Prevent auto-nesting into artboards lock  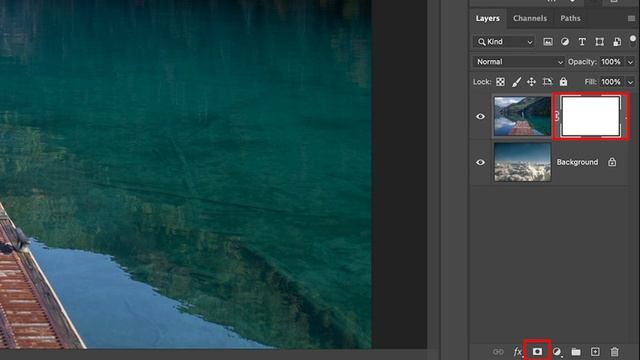pos(547,82)
